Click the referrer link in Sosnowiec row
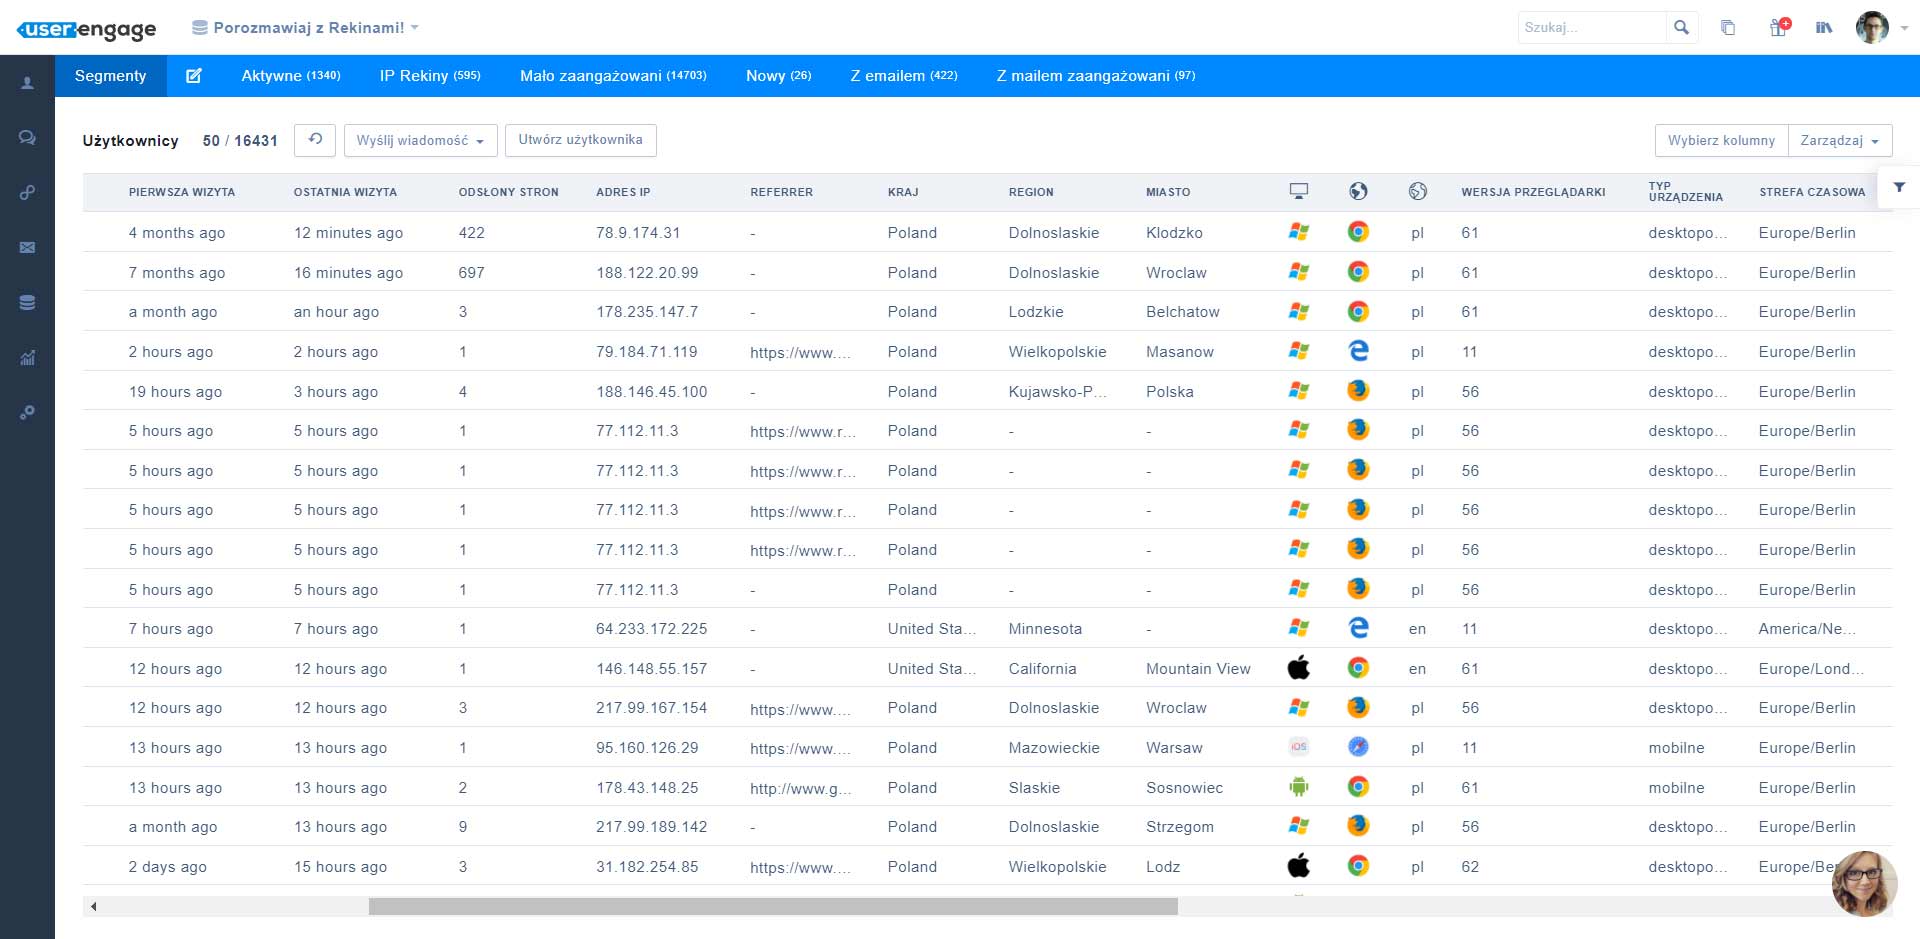Image resolution: width=1920 pixels, height=939 pixels. (800, 788)
